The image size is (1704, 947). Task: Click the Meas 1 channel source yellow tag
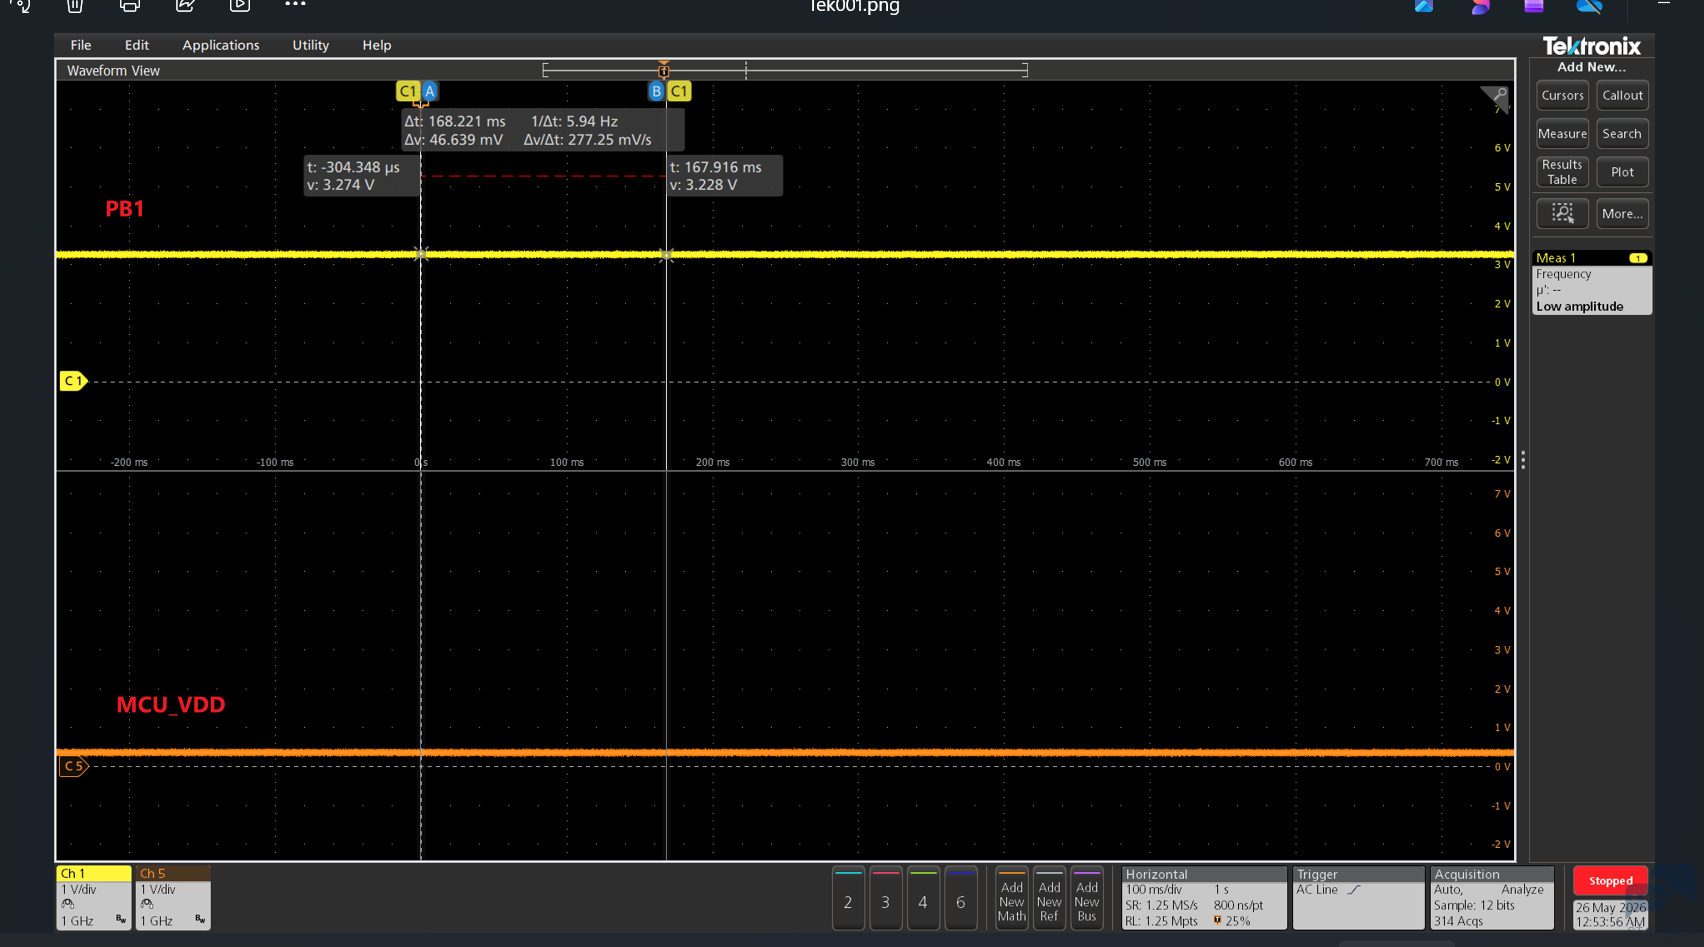(x=1638, y=258)
